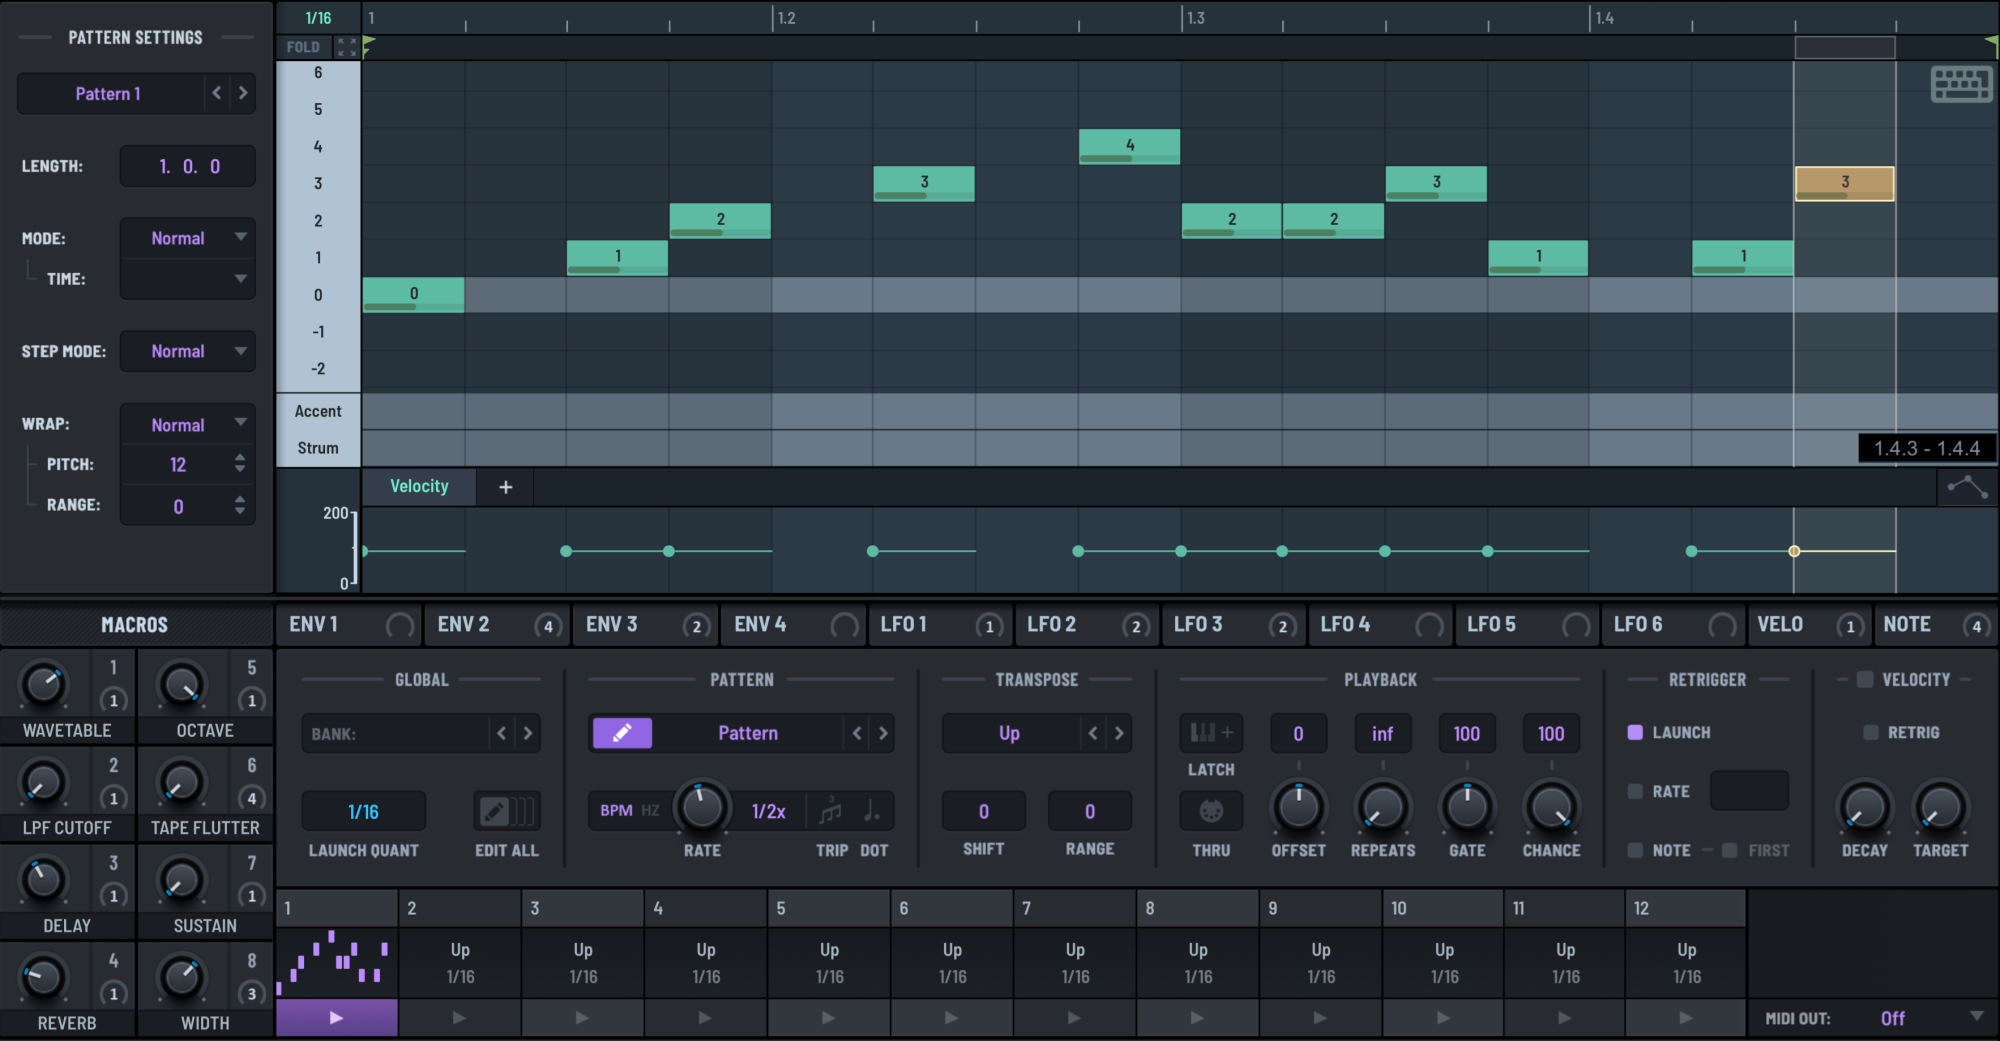Click the LENGTH value field

pyautogui.click(x=188, y=166)
